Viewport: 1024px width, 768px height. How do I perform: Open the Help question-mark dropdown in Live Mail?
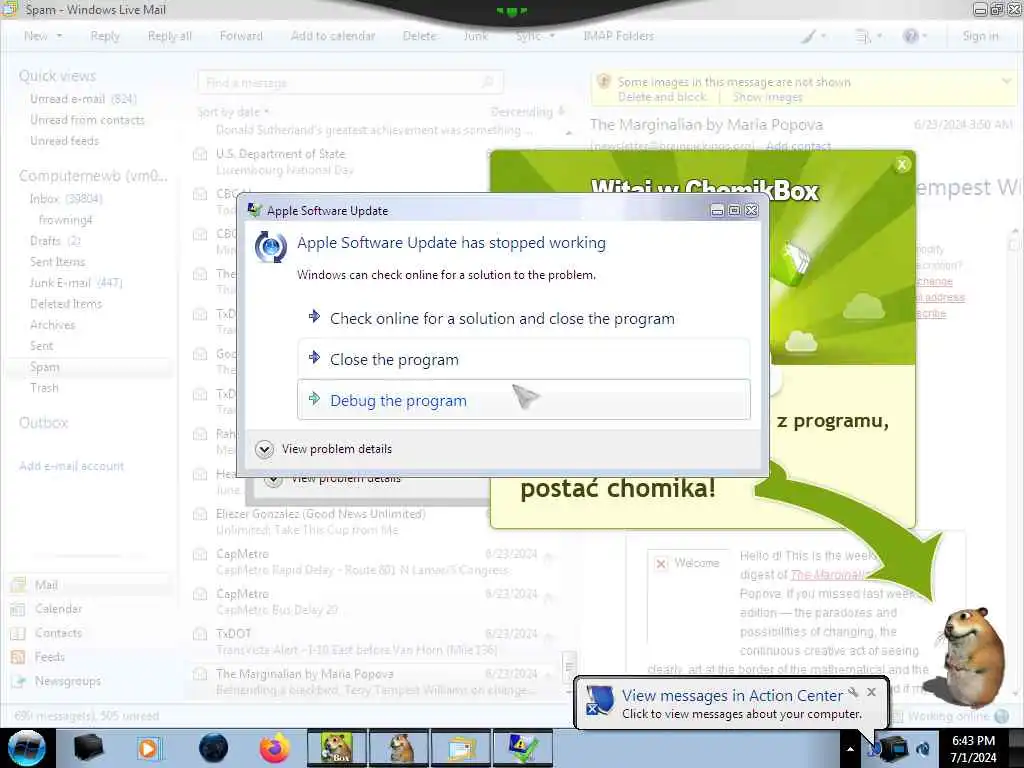915,36
